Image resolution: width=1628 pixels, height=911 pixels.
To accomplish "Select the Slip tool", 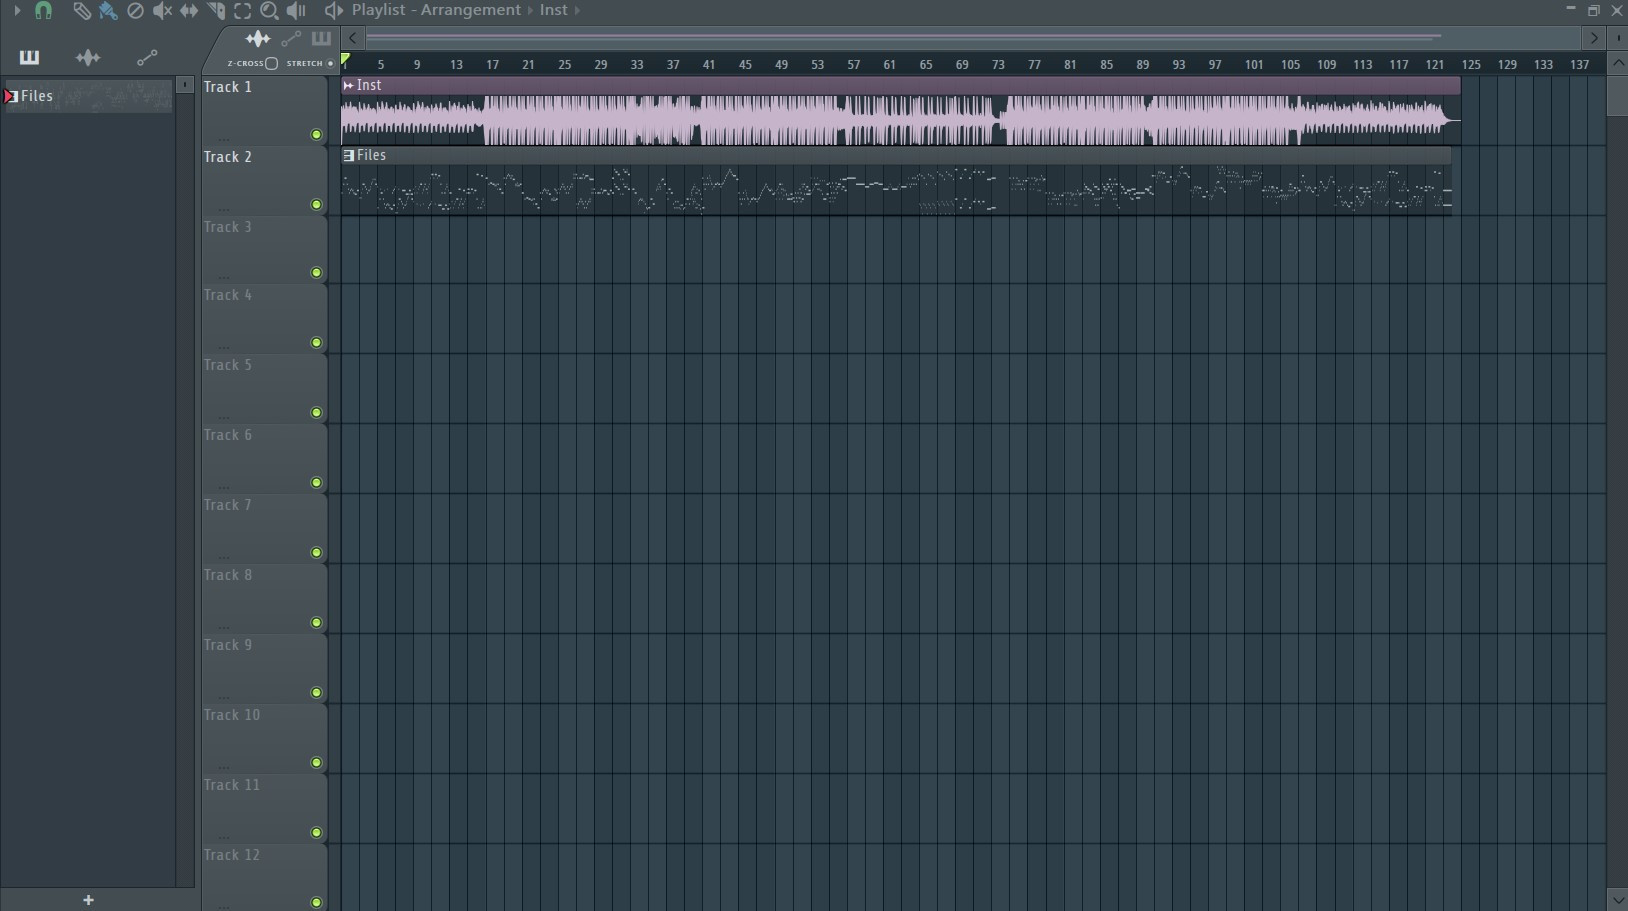I will point(189,11).
